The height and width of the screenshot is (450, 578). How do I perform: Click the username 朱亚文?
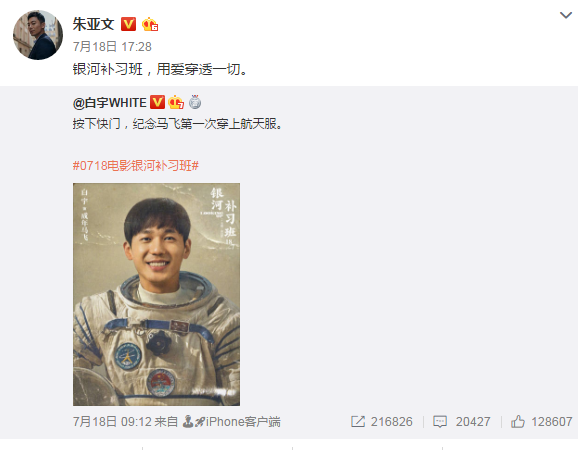(93, 24)
